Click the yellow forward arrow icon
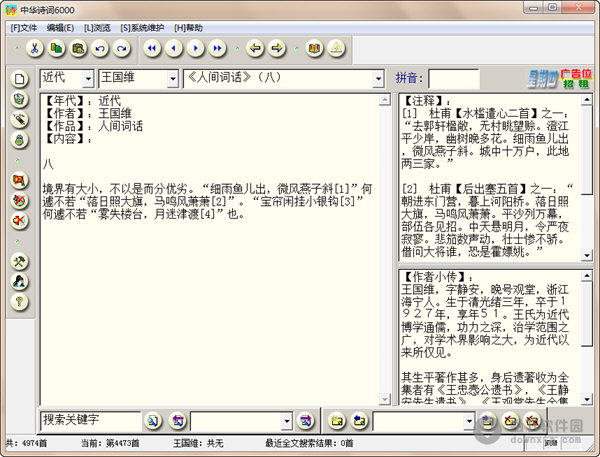Viewport: 600px width, 457px height. click(x=277, y=49)
